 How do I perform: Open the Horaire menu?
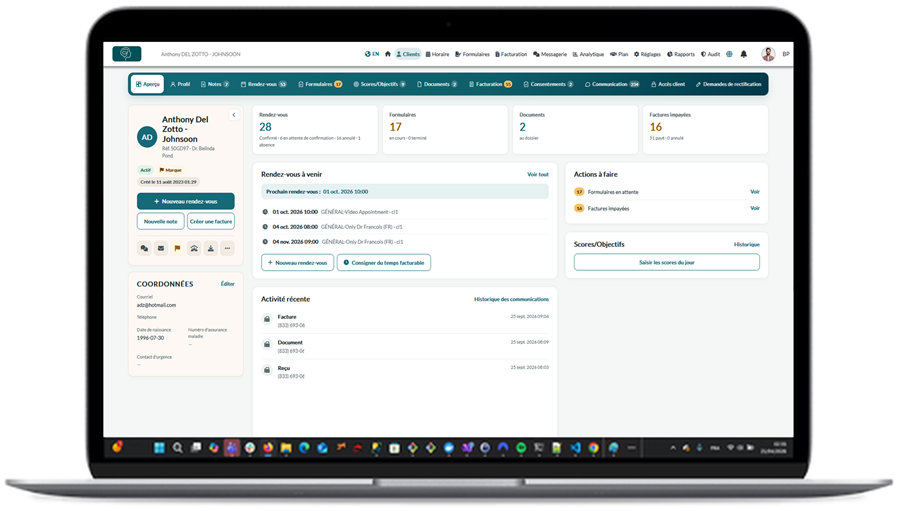click(437, 54)
